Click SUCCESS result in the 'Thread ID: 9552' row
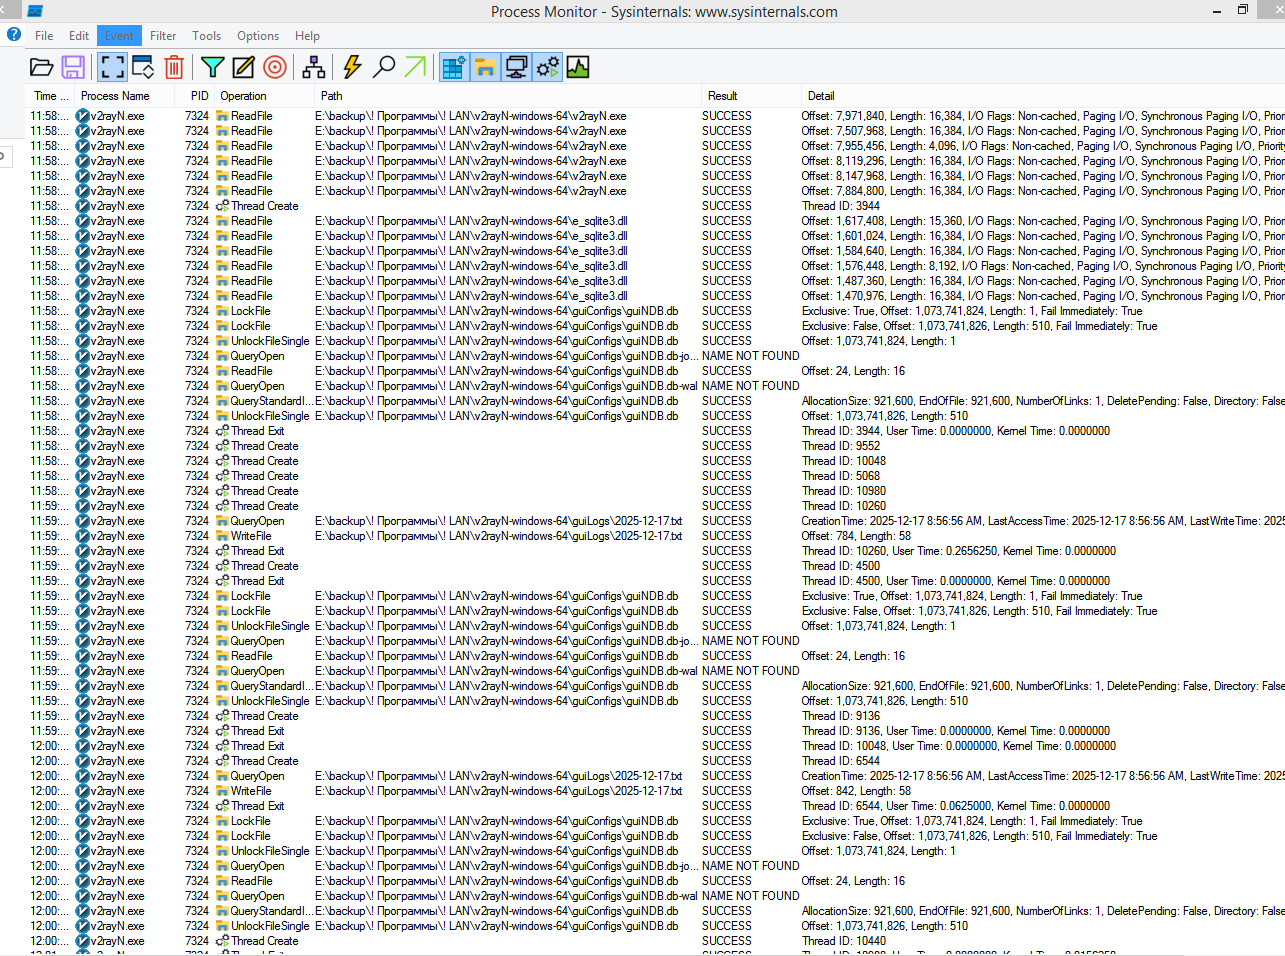This screenshot has height=956, width=1285. (727, 446)
